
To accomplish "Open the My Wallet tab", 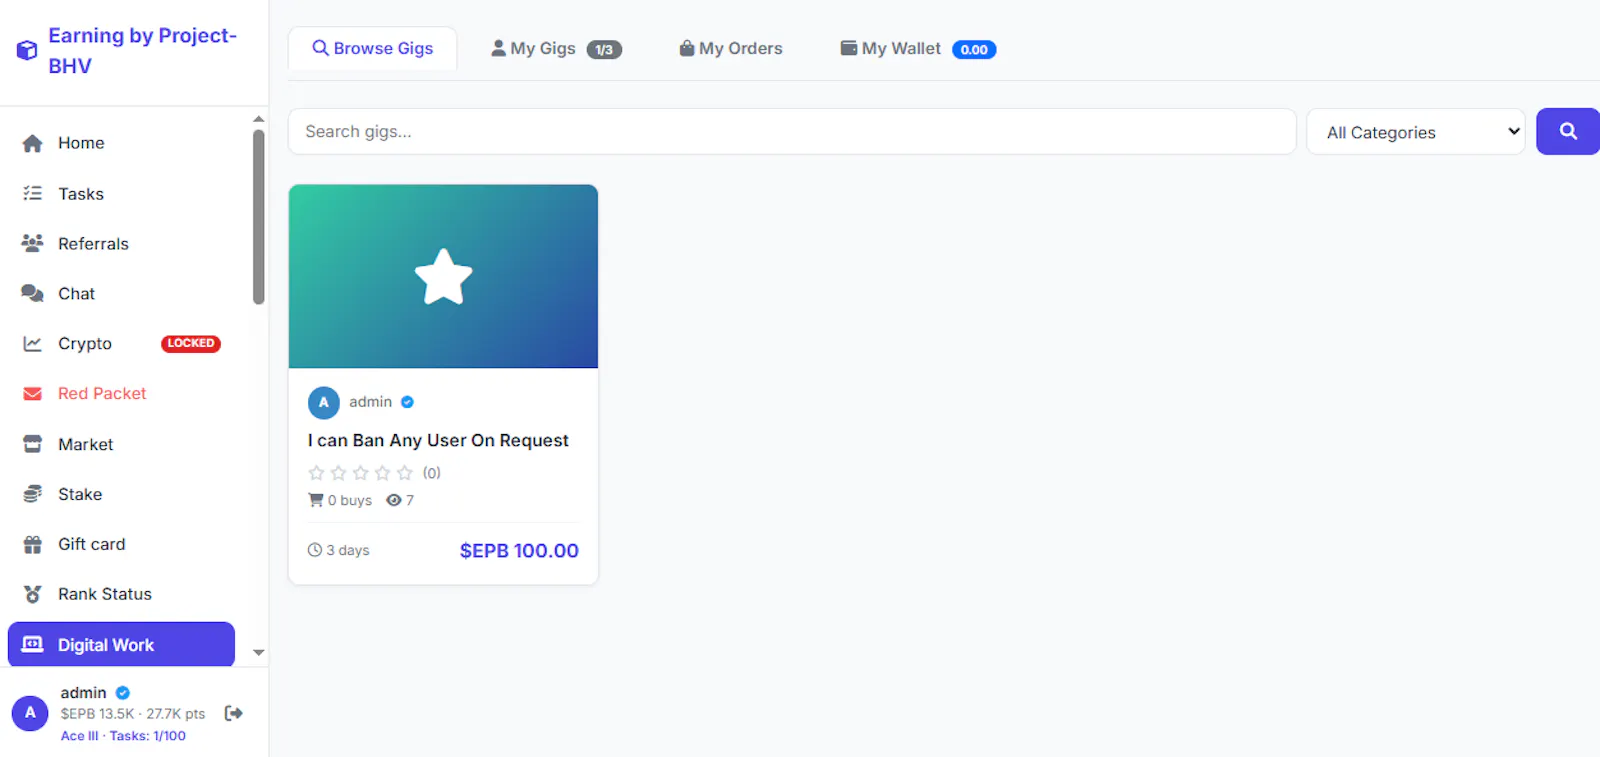I will point(917,48).
